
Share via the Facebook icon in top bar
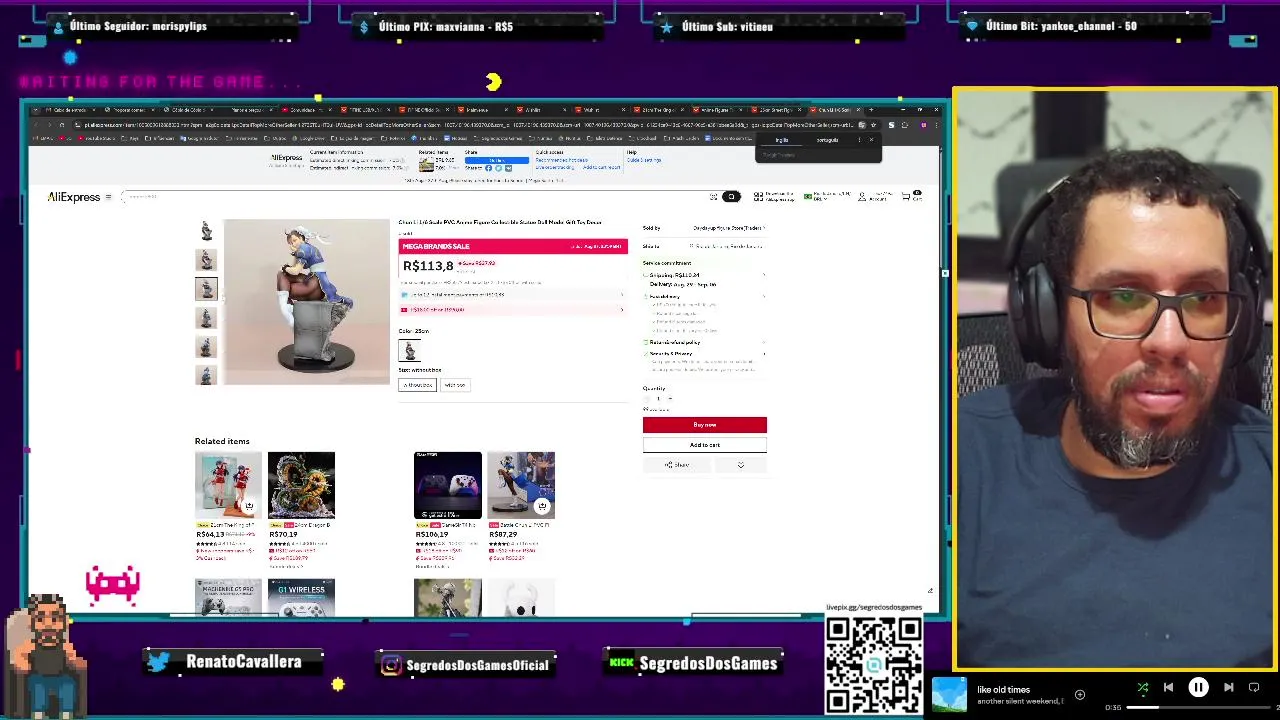tap(488, 168)
